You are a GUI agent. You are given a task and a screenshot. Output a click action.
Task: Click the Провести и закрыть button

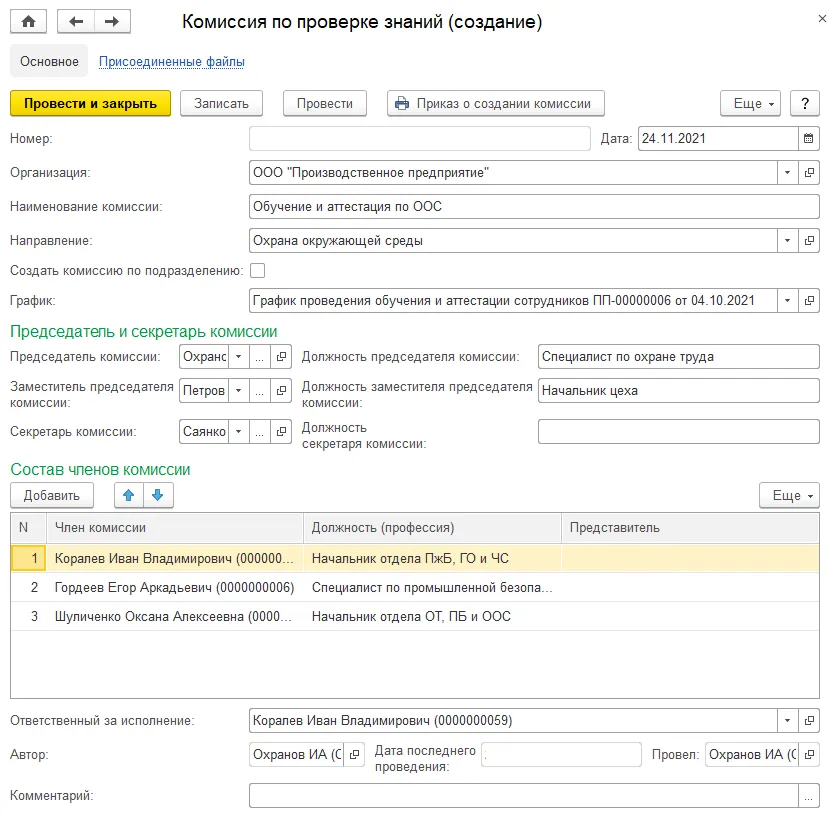tap(90, 104)
